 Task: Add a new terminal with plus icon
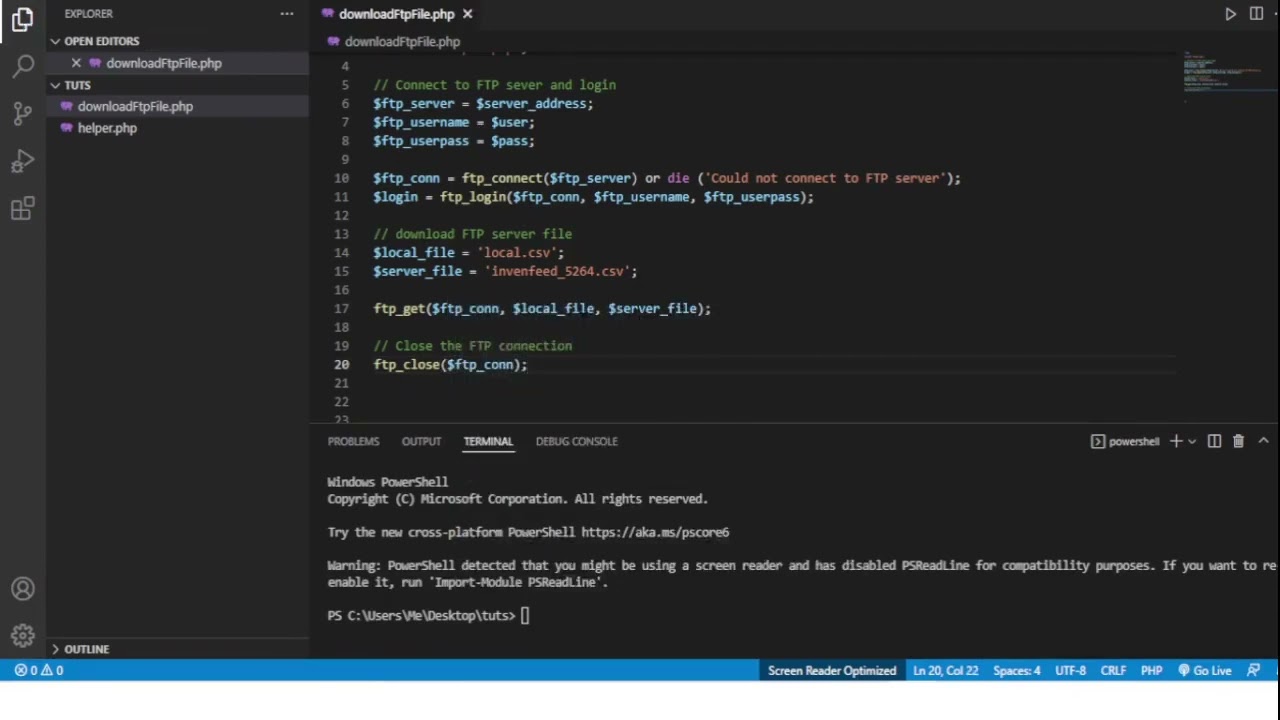(1176, 441)
